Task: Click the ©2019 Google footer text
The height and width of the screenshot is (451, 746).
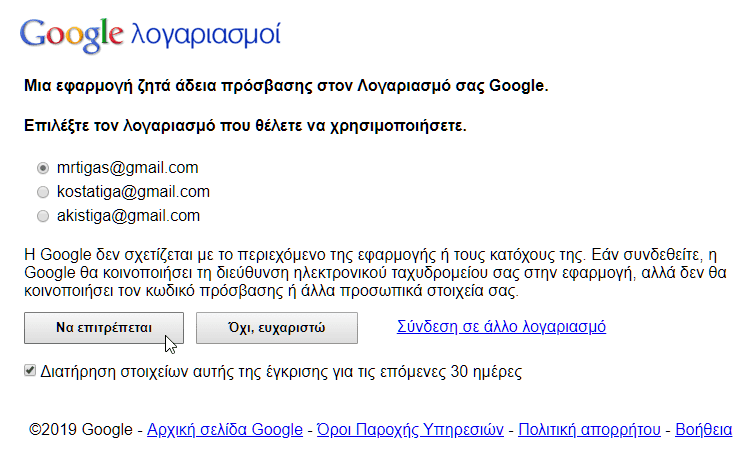Action: (x=81, y=430)
